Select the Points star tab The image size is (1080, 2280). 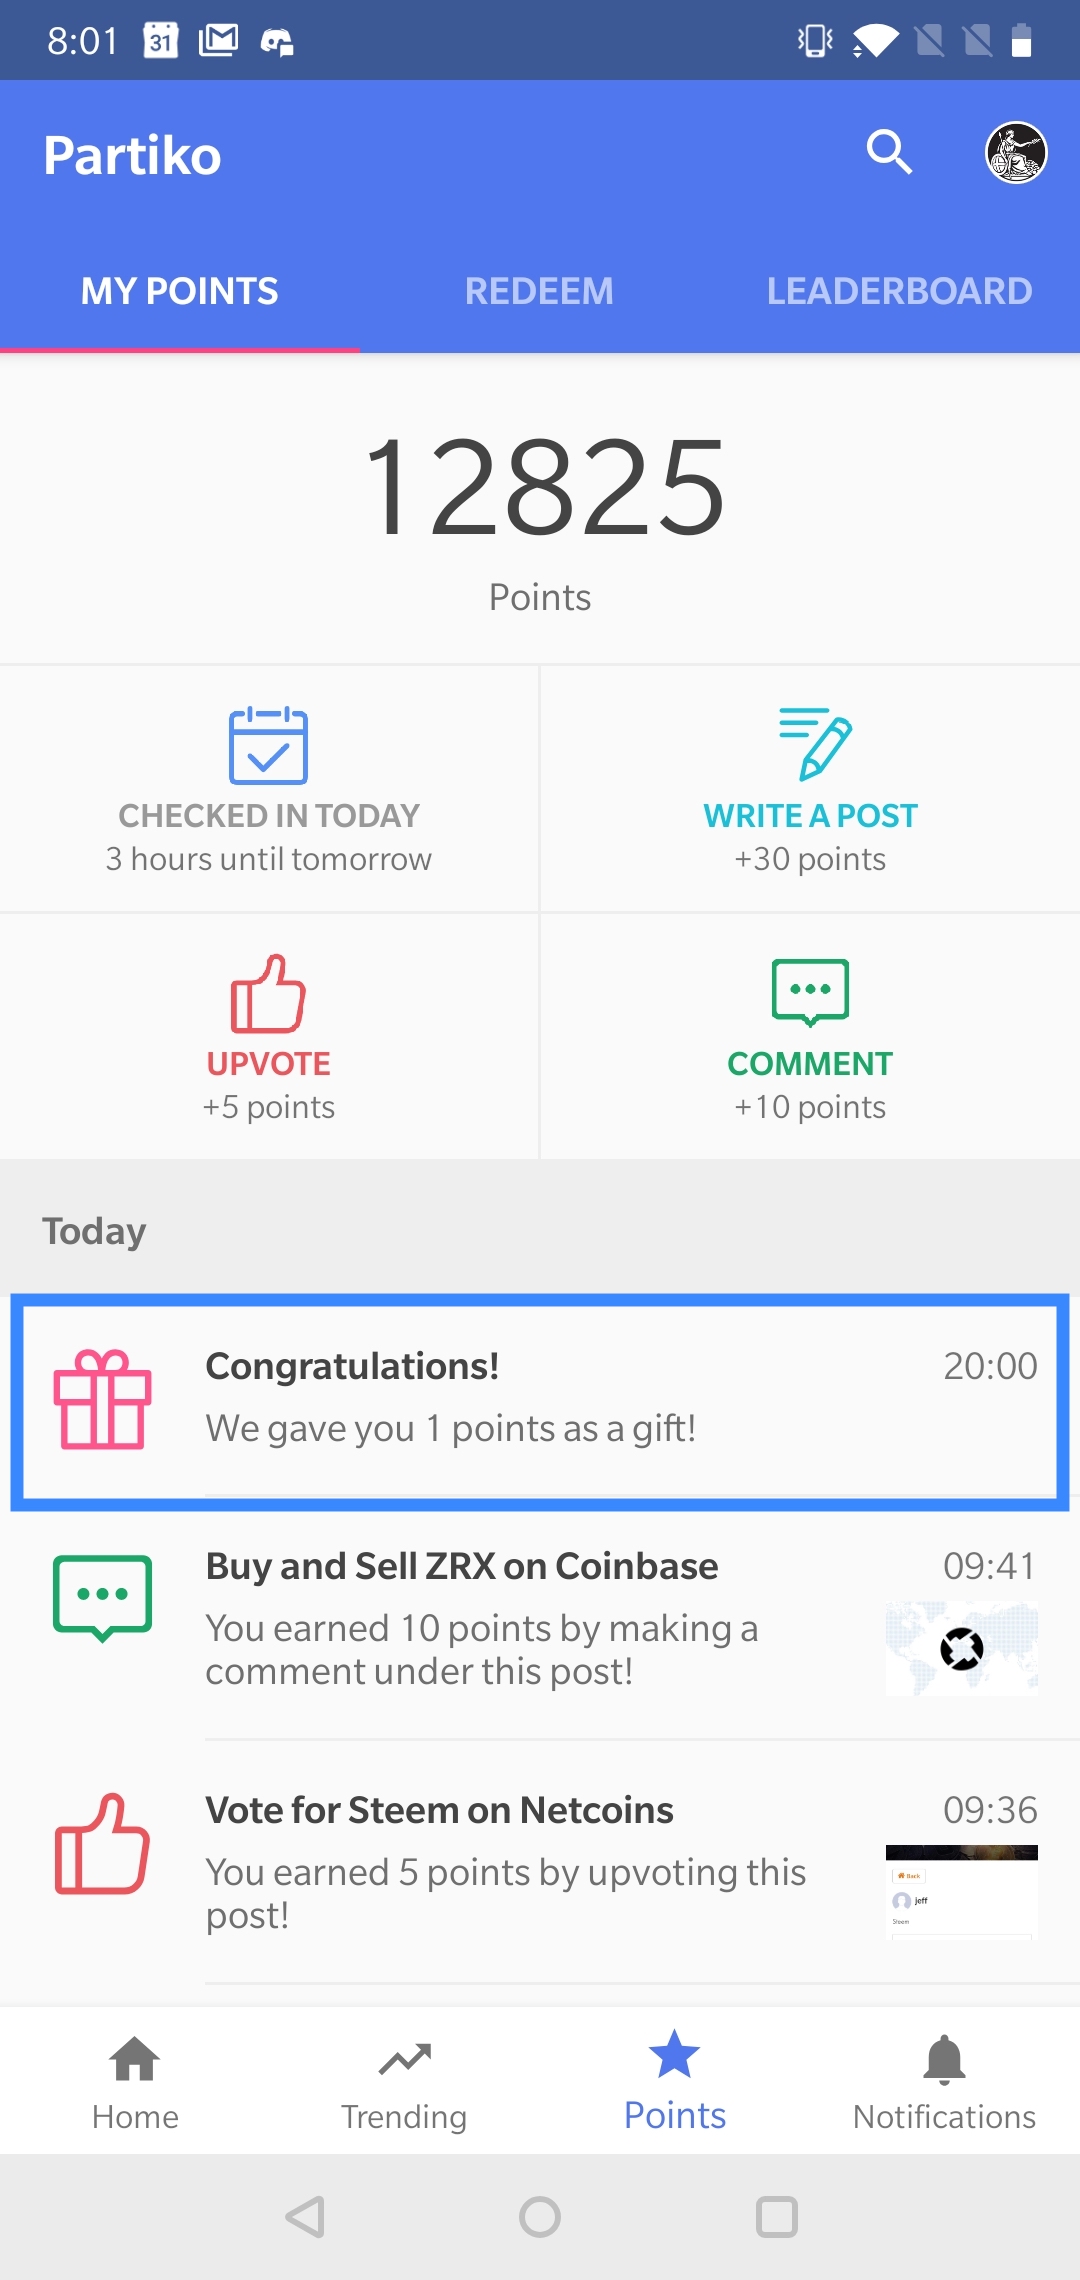pos(675,2082)
